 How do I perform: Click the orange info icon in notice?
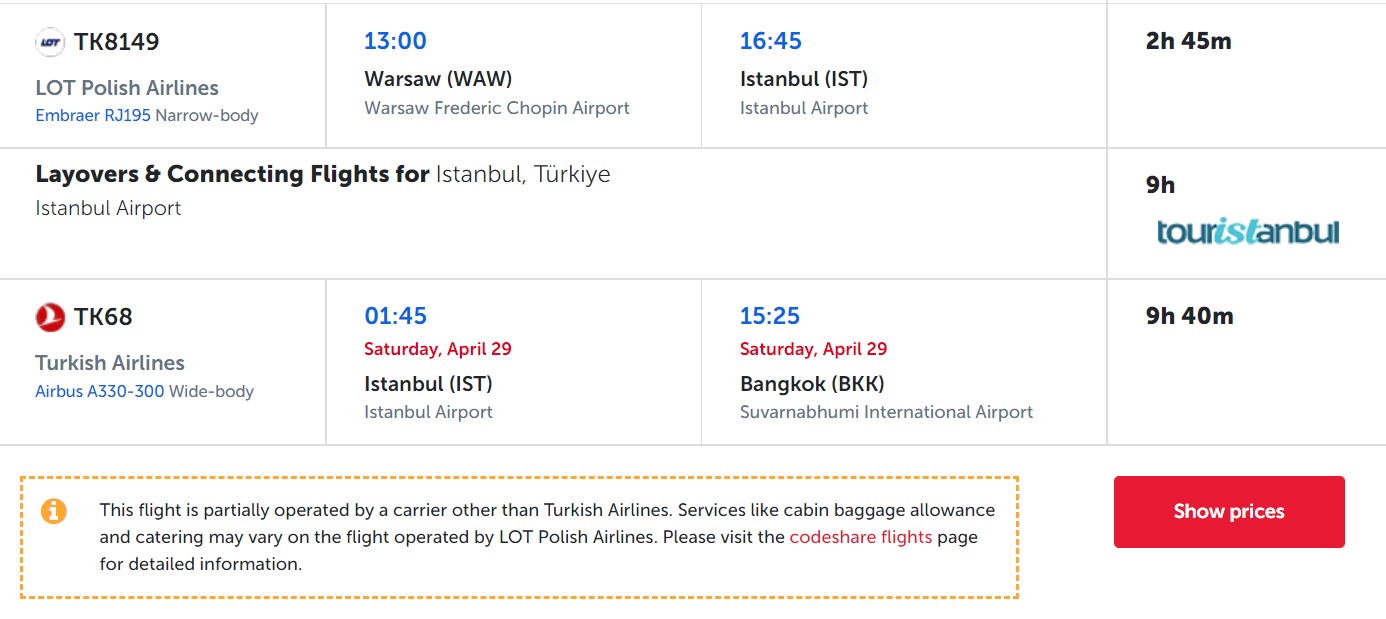[54, 511]
